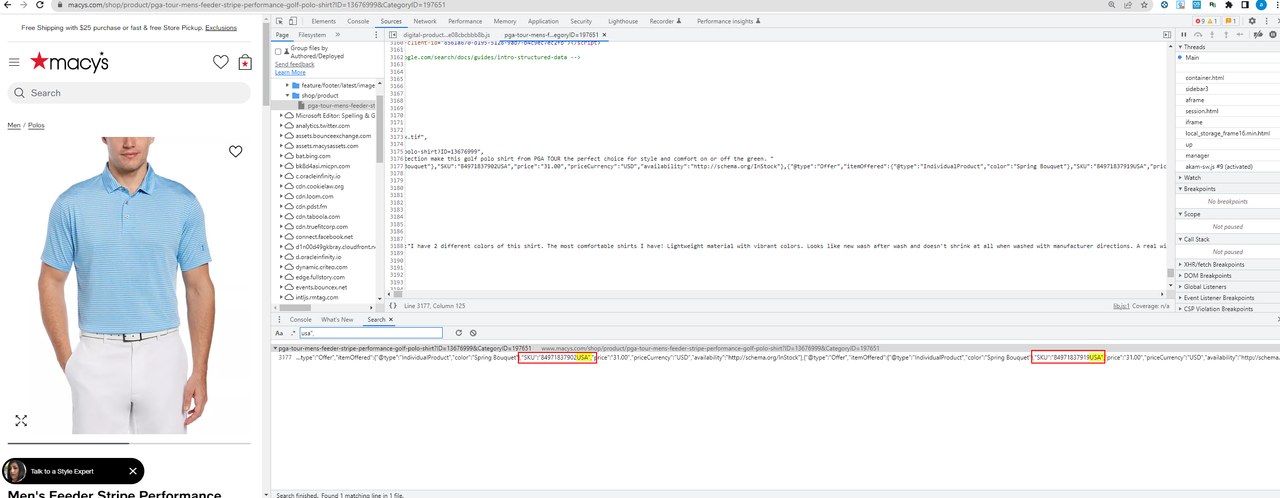Viewport: 1280px width, 498px height.
Task: Select the Filesystem pane tab
Action: click(312, 35)
